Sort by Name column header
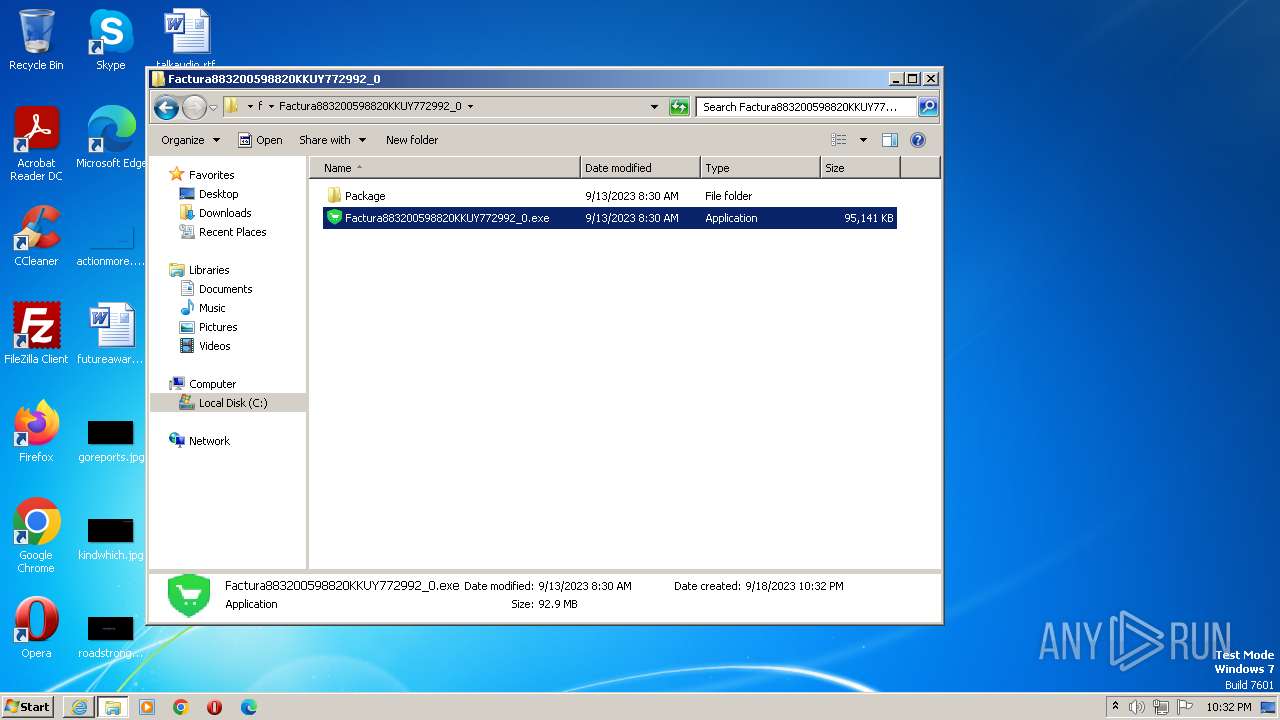The width and height of the screenshot is (1280, 720). pos(445,168)
